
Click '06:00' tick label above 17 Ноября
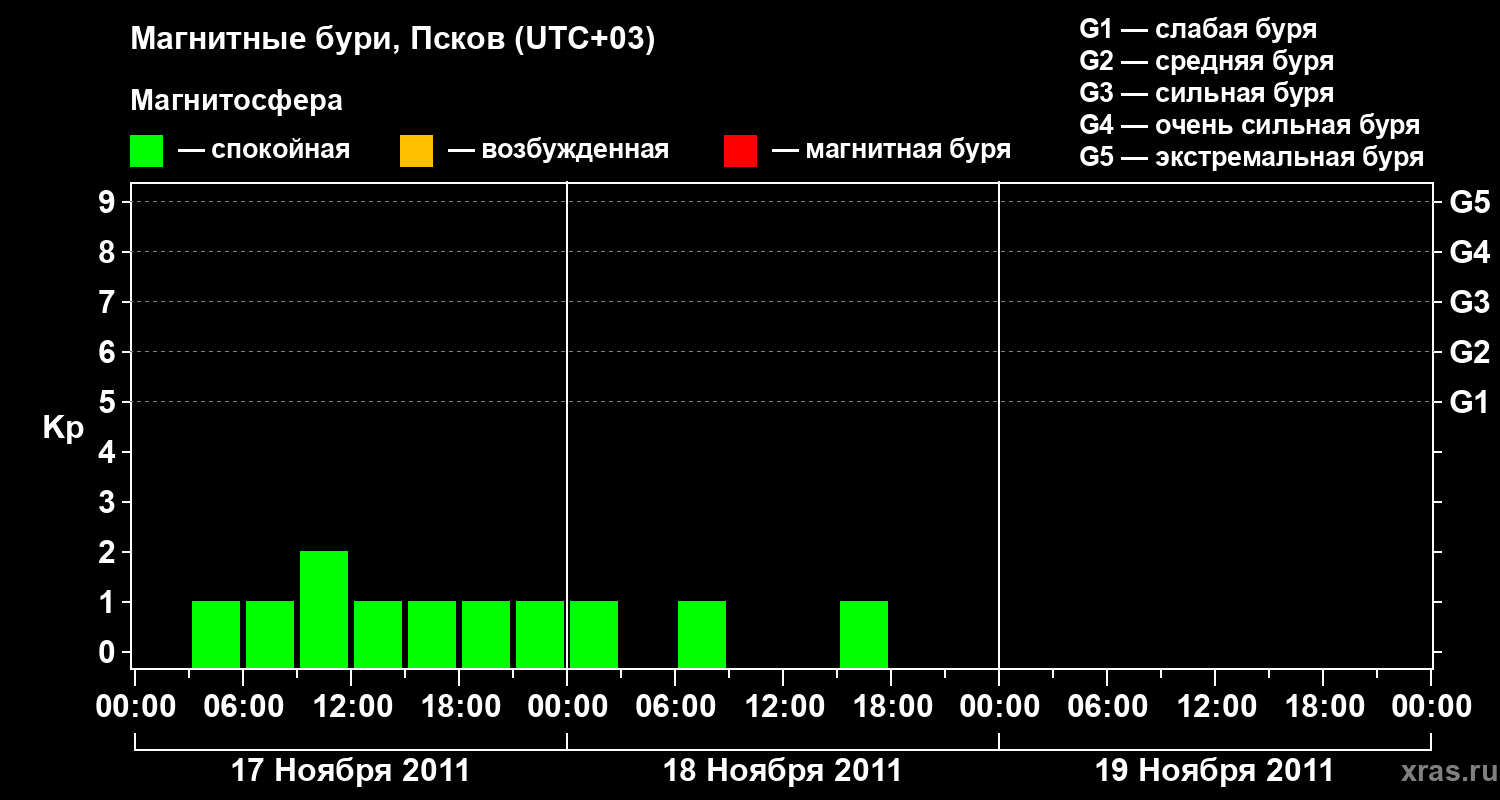pyautogui.click(x=243, y=707)
